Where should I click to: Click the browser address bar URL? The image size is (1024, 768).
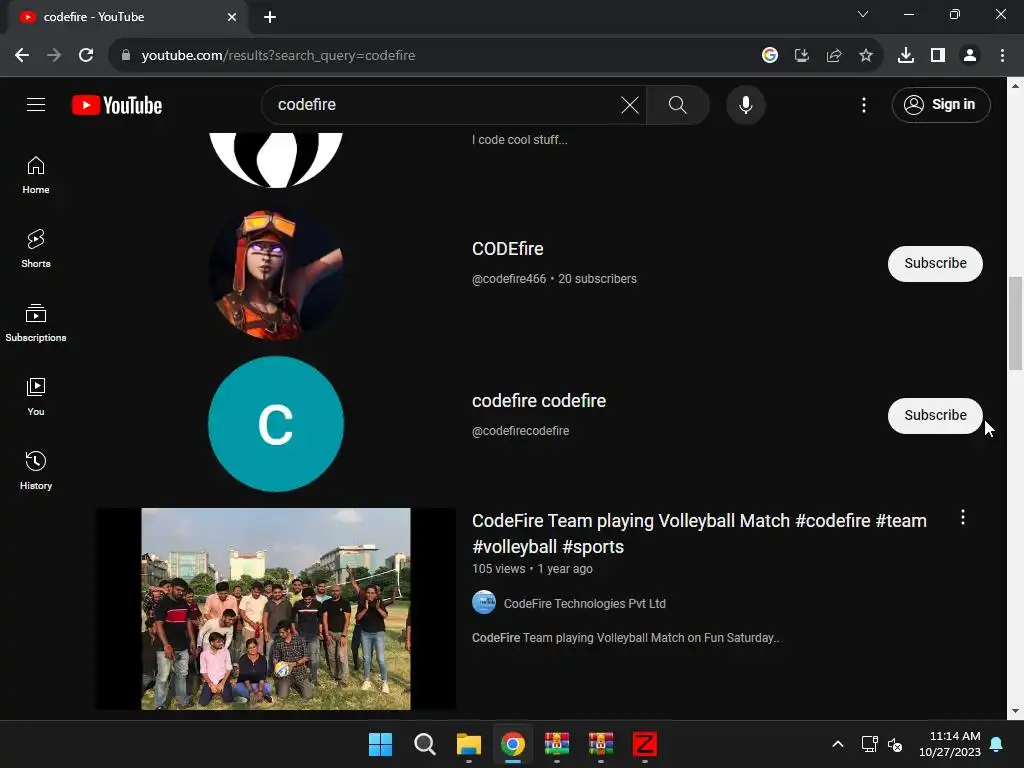[x=278, y=56]
